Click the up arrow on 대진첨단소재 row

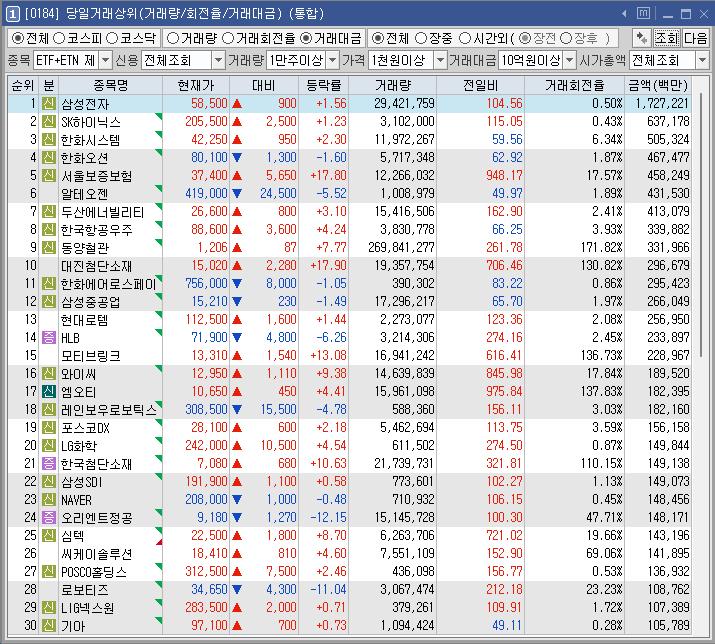[237, 265]
